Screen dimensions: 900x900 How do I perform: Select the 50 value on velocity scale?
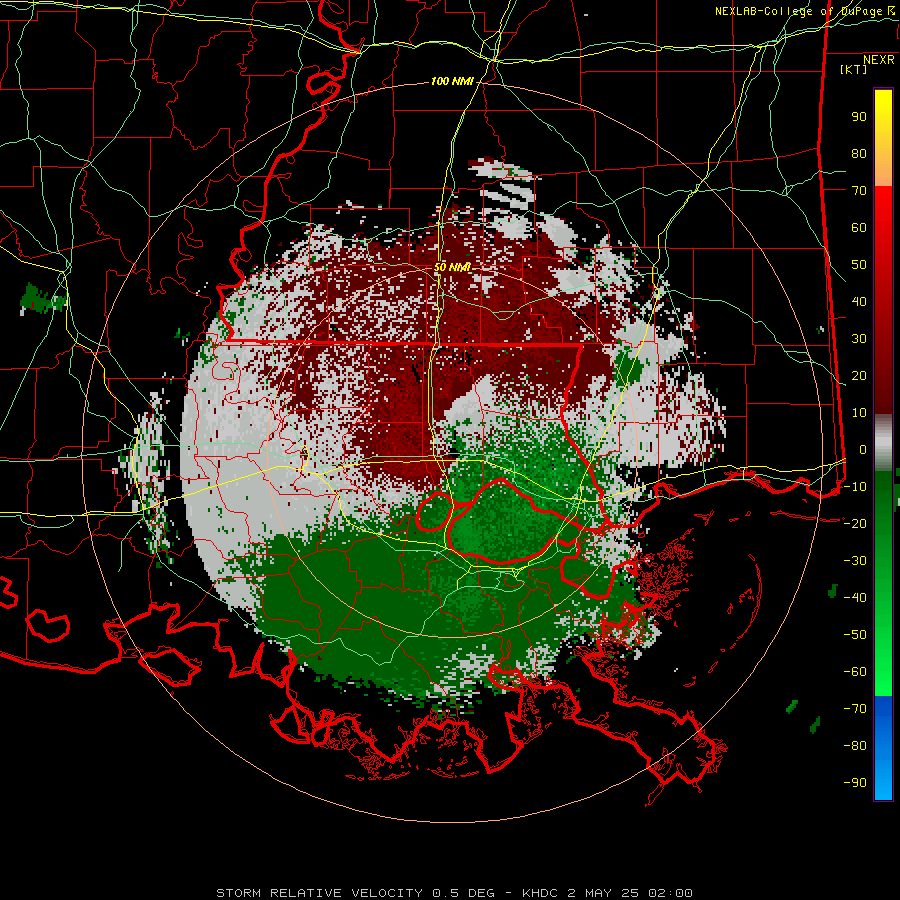point(859,265)
